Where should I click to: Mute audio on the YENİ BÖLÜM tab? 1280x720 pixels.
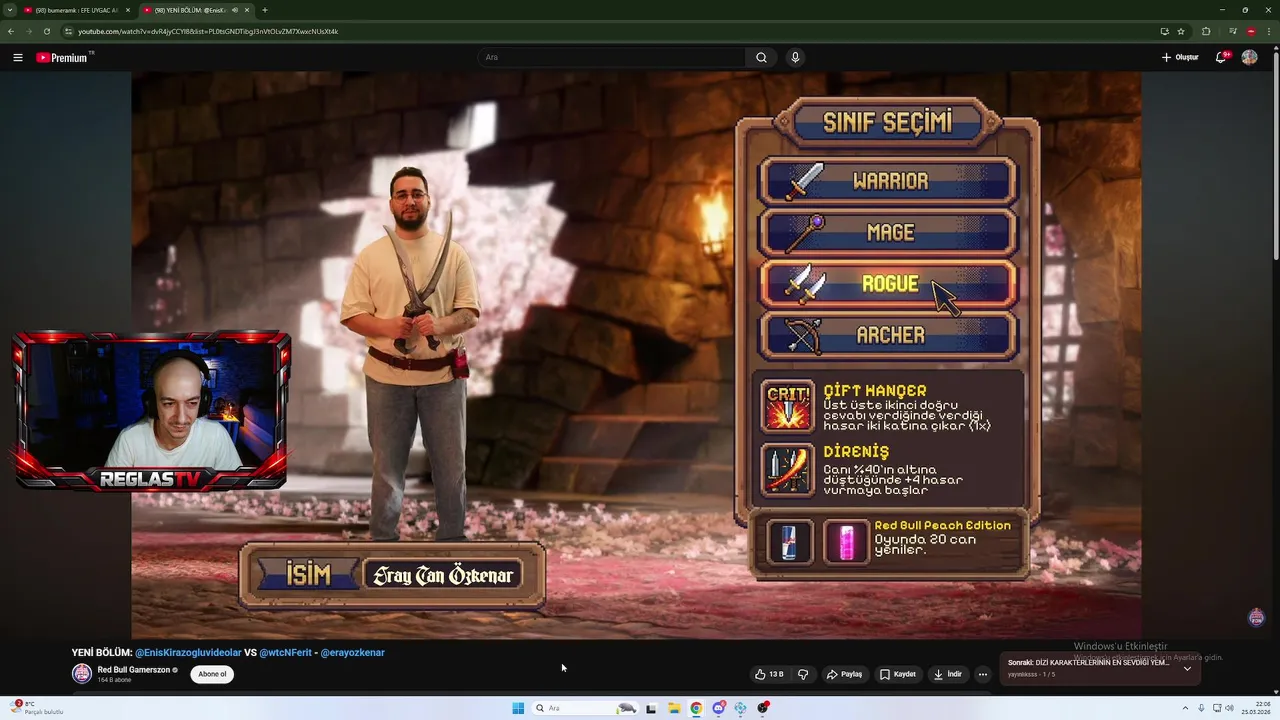click(x=235, y=10)
